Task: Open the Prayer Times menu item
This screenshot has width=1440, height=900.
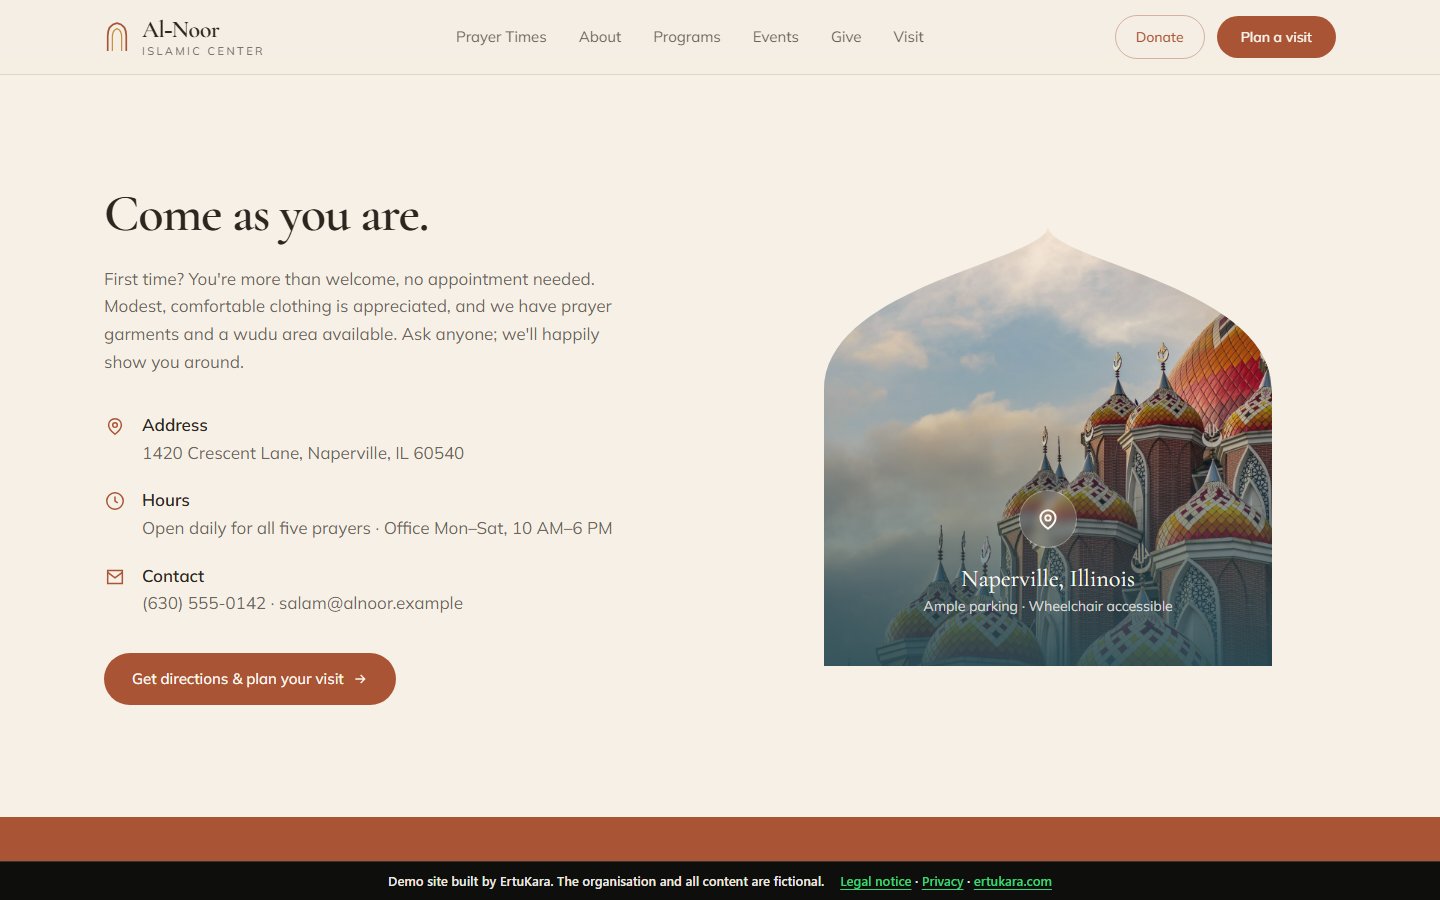Action: (x=501, y=37)
